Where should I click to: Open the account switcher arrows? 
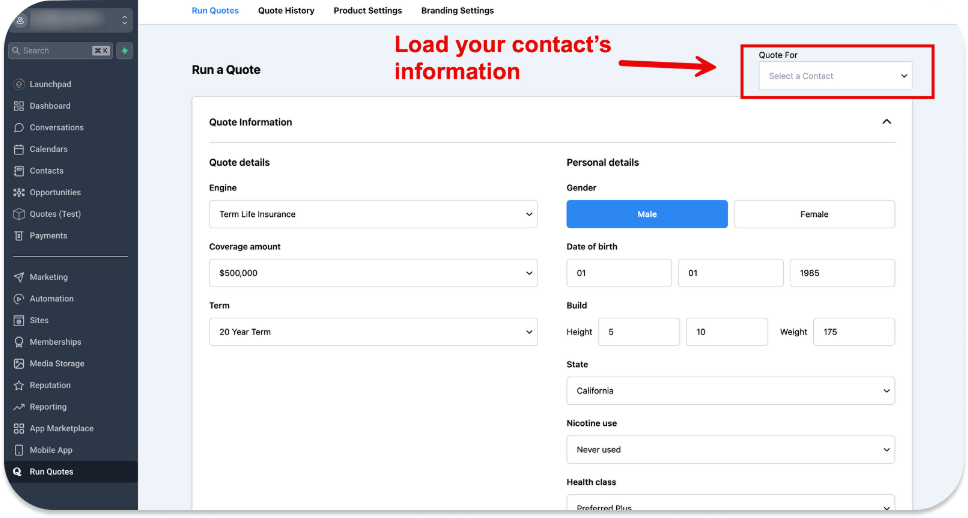click(x=125, y=20)
